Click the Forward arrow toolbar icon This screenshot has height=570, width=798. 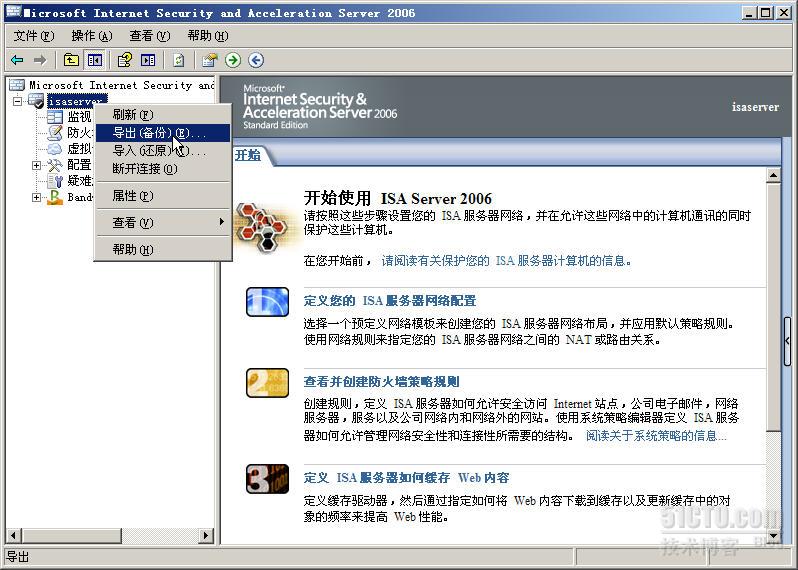[40, 61]
